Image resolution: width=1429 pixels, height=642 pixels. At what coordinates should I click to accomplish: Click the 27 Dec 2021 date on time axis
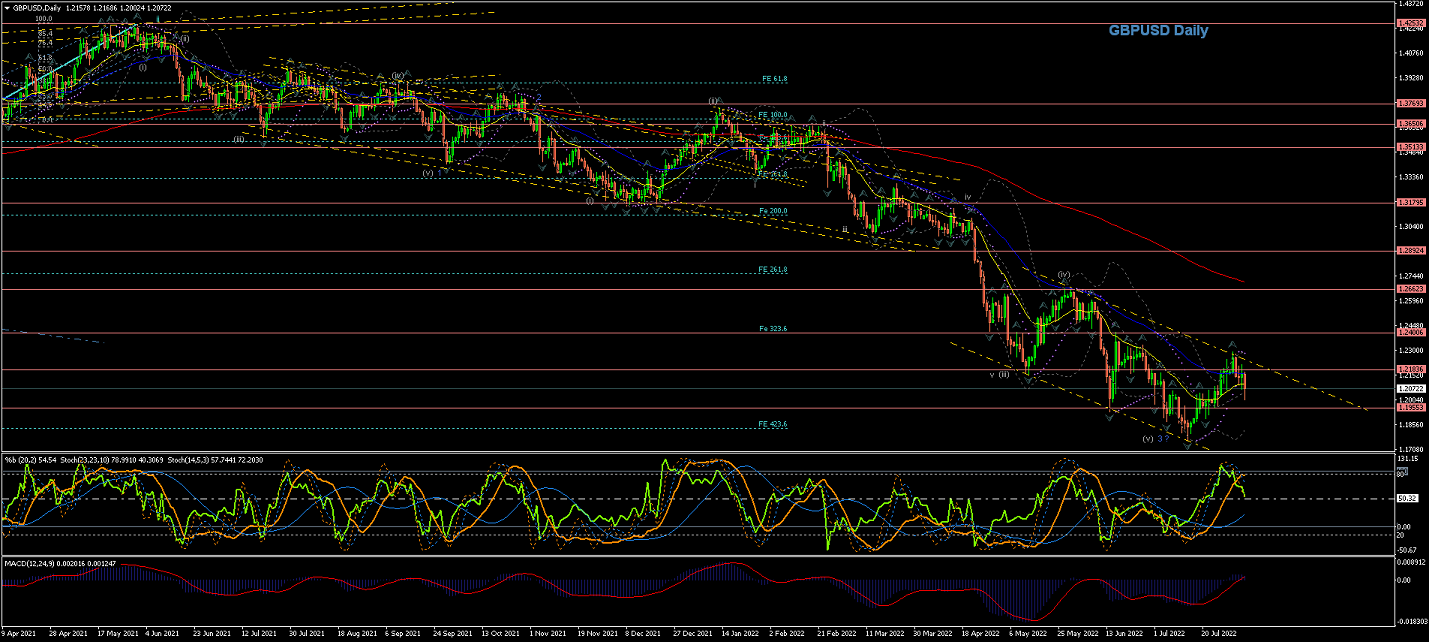pyautogui.click(x=692, y=634)
